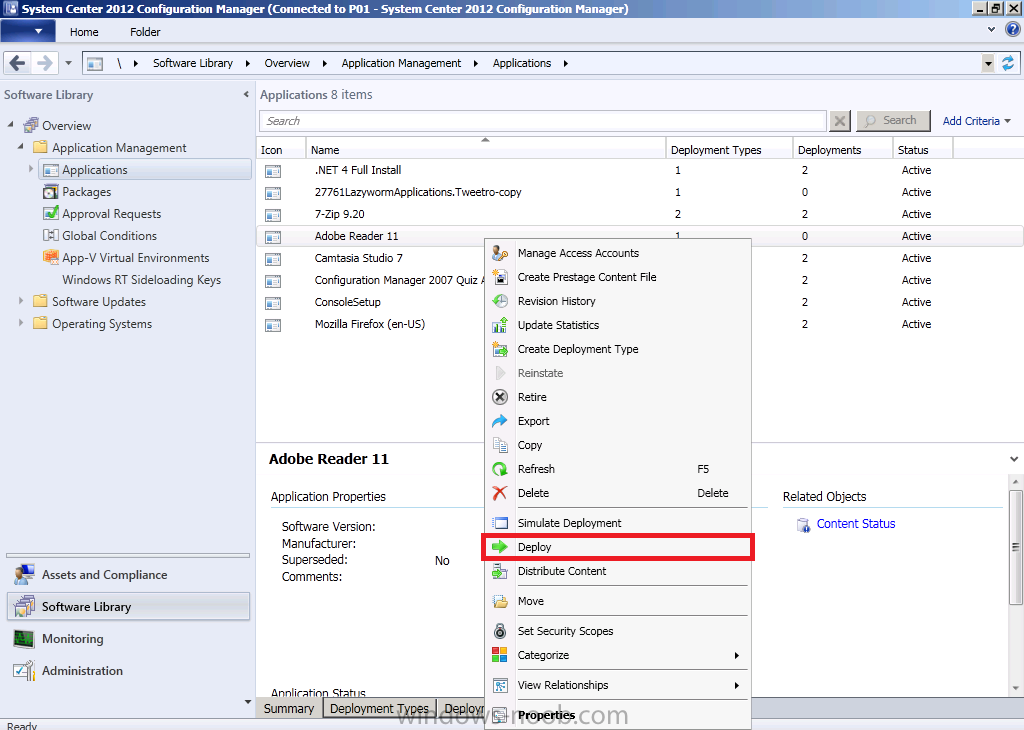Sort list by the Name column header

[x=486, y=150]
